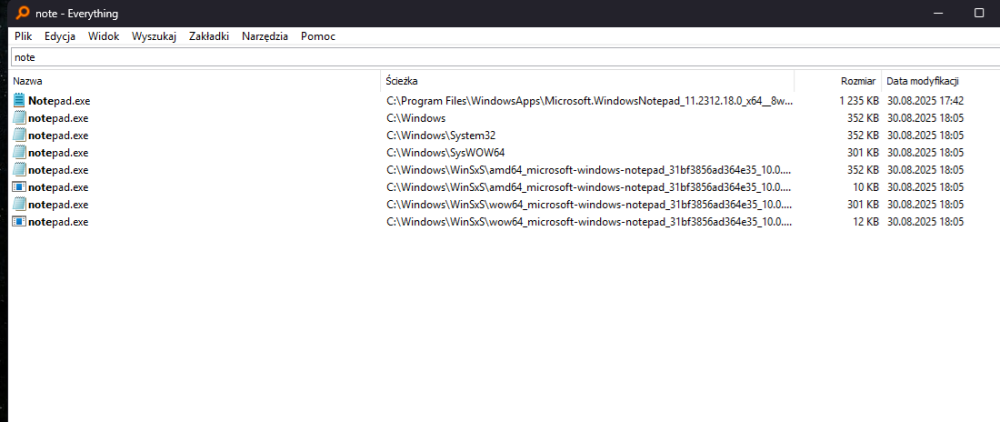The image size is (1000, 422).
Task: Open the Plik menu
Action: pyautogui.click(x=23, y=36)
